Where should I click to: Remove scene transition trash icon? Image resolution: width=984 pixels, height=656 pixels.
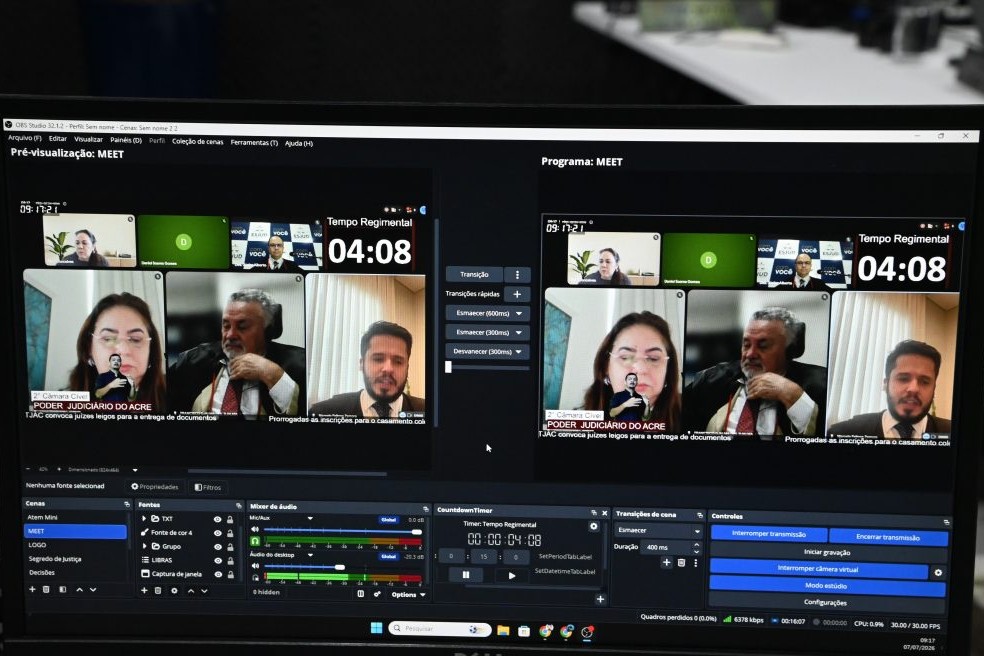tap(682, 563)
